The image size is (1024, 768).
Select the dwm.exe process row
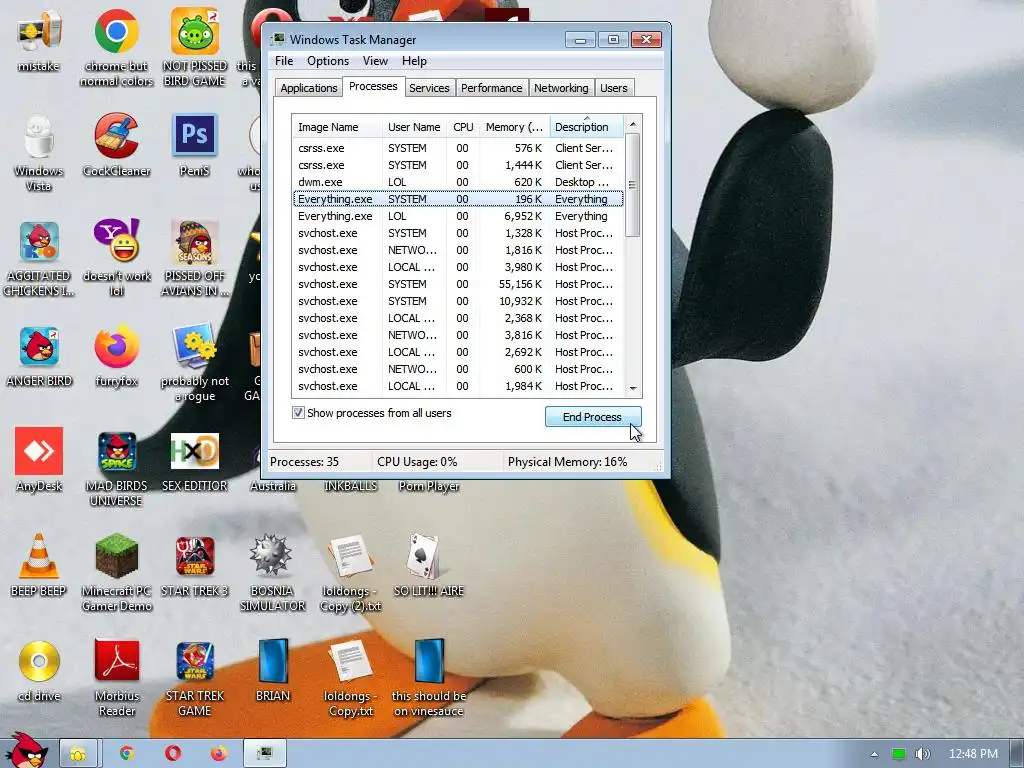pos(458,182)
